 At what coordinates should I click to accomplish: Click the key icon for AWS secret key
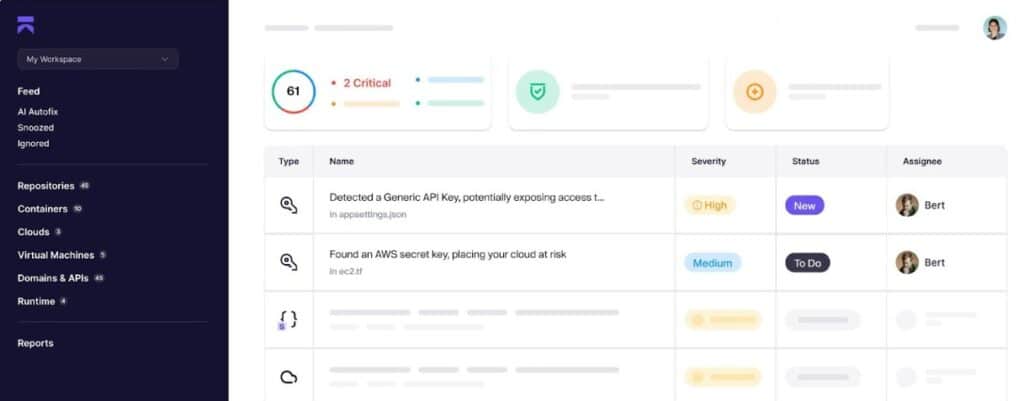click(x=289, y=262)
